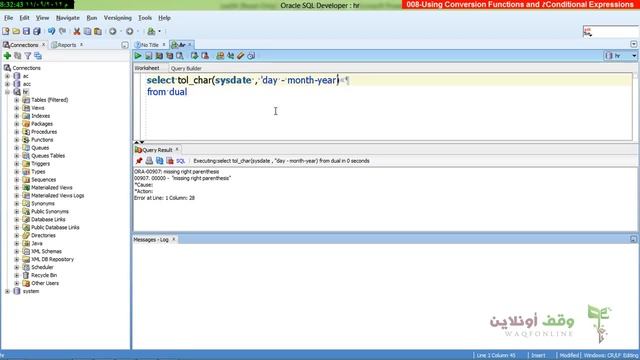Close the Messages - Log tab
The width and height of the screenshot is (640, 360).
coord(173,239)
